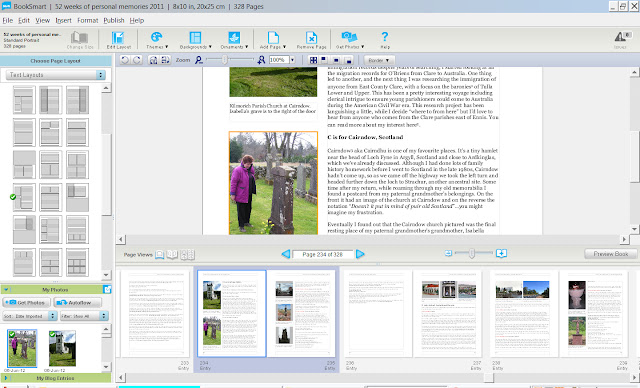Viewport: 640px width, 388px height.
Task: Open the Add Page dropdown
Action: click(x=273, y=40)
